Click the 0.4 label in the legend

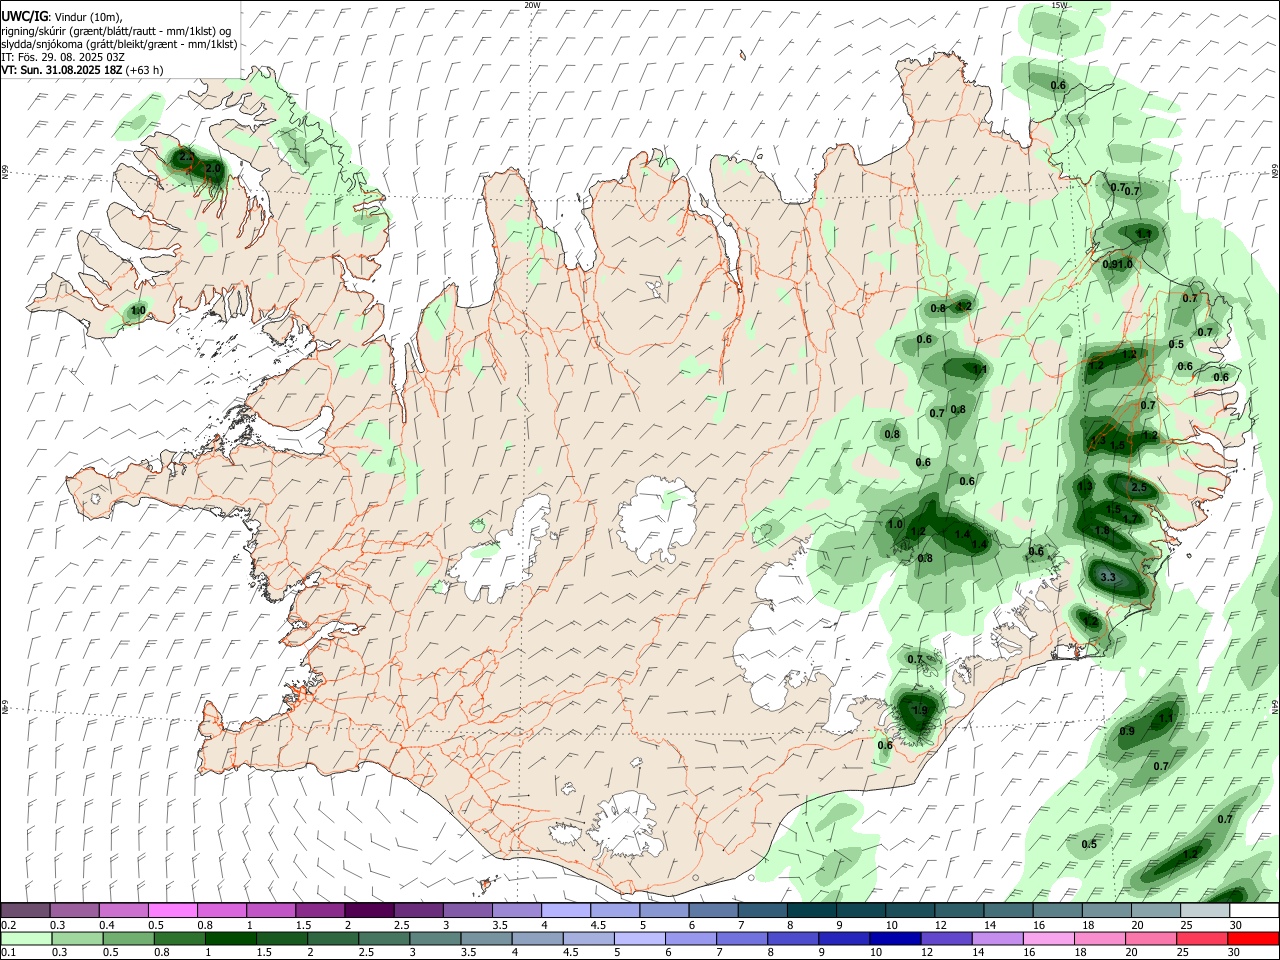[107, 925]
